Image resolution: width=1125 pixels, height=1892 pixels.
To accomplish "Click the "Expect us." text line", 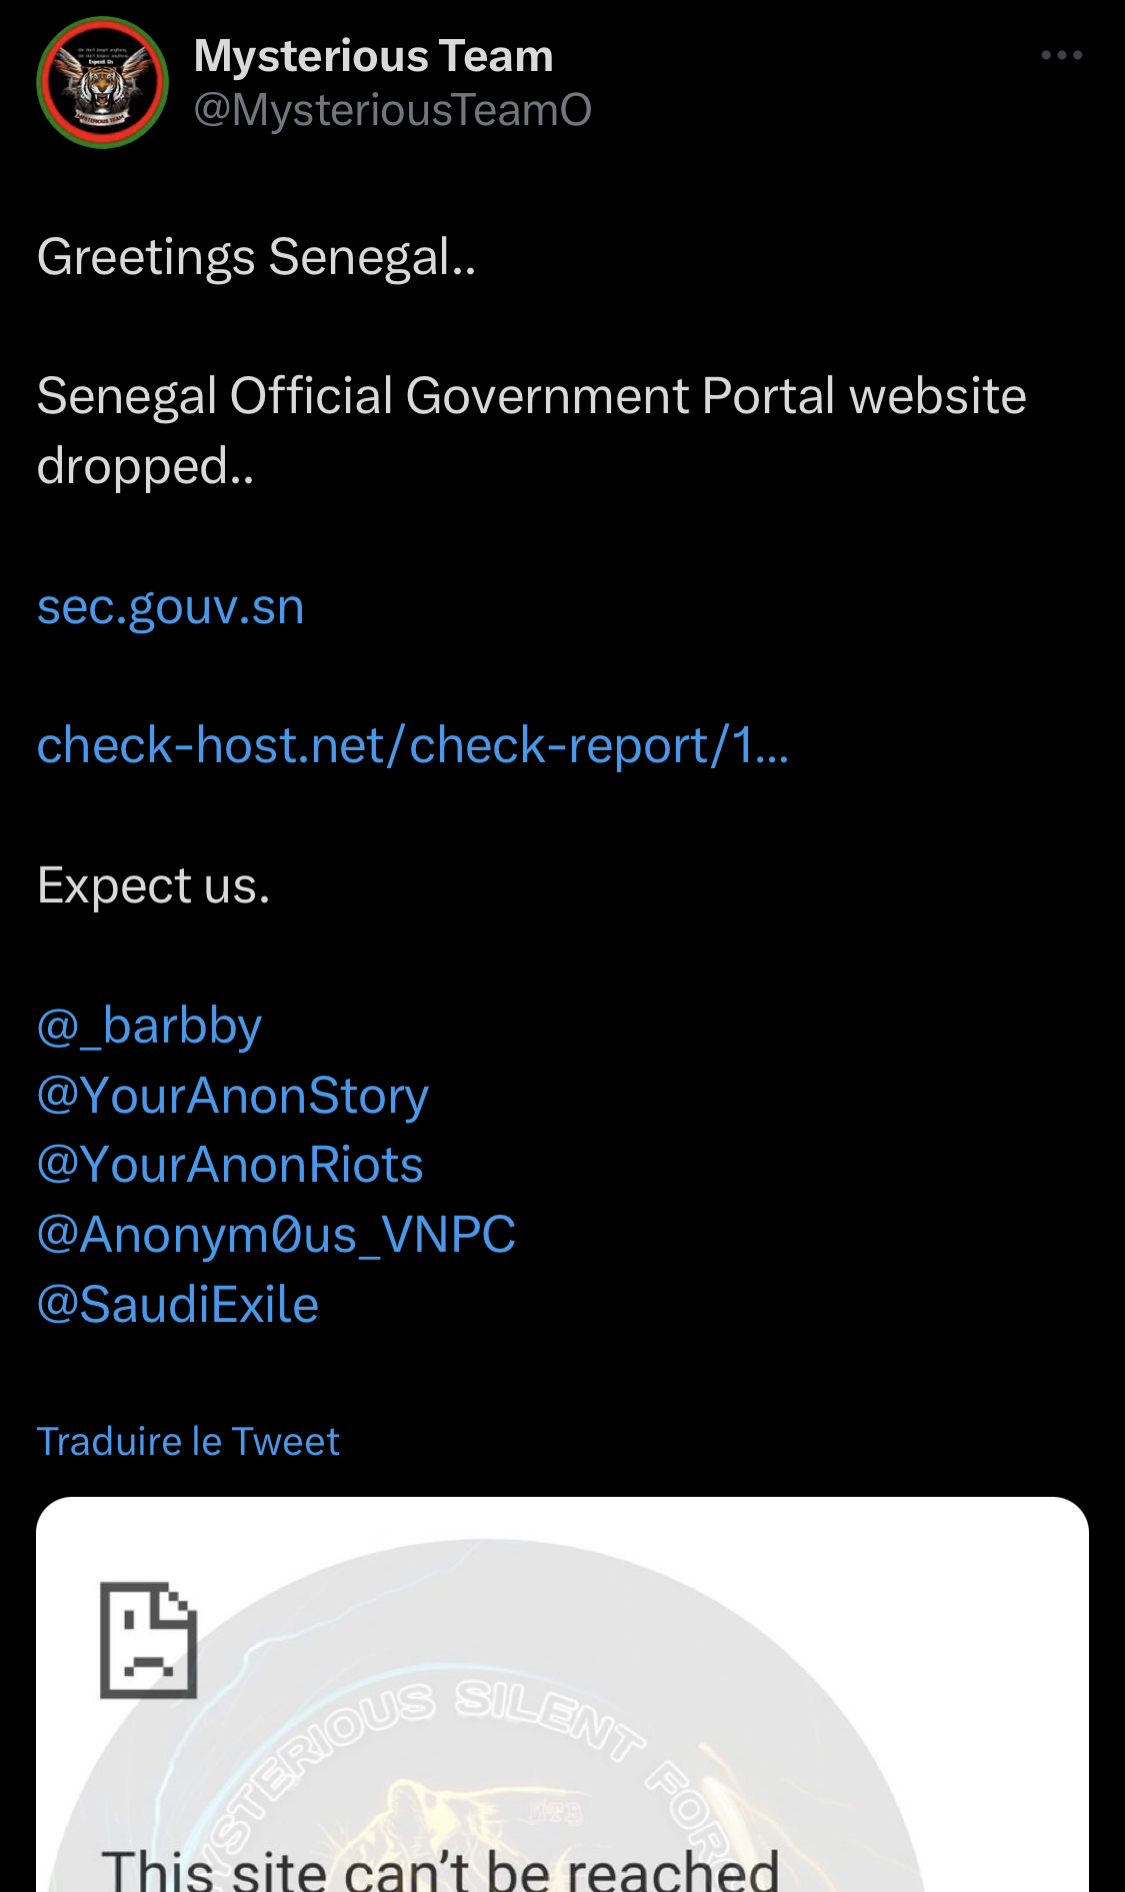I will tap(154, 886).
